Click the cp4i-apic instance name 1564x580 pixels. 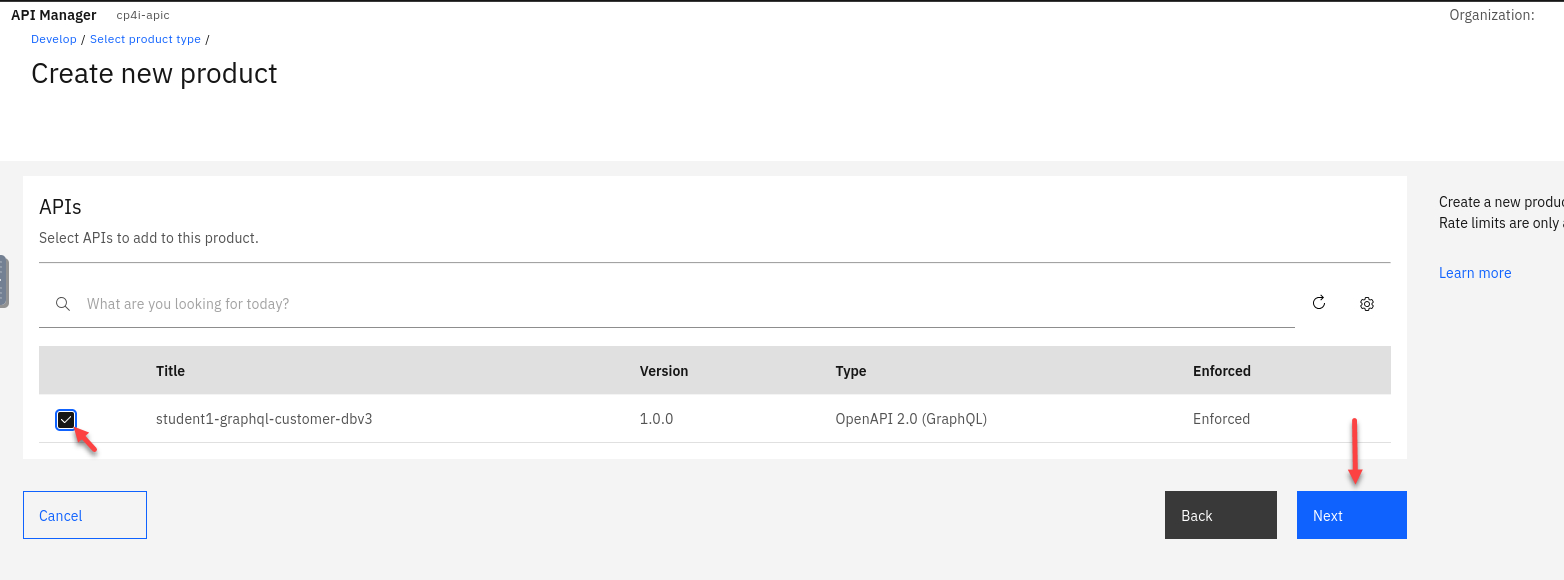[x=143, y=16]
